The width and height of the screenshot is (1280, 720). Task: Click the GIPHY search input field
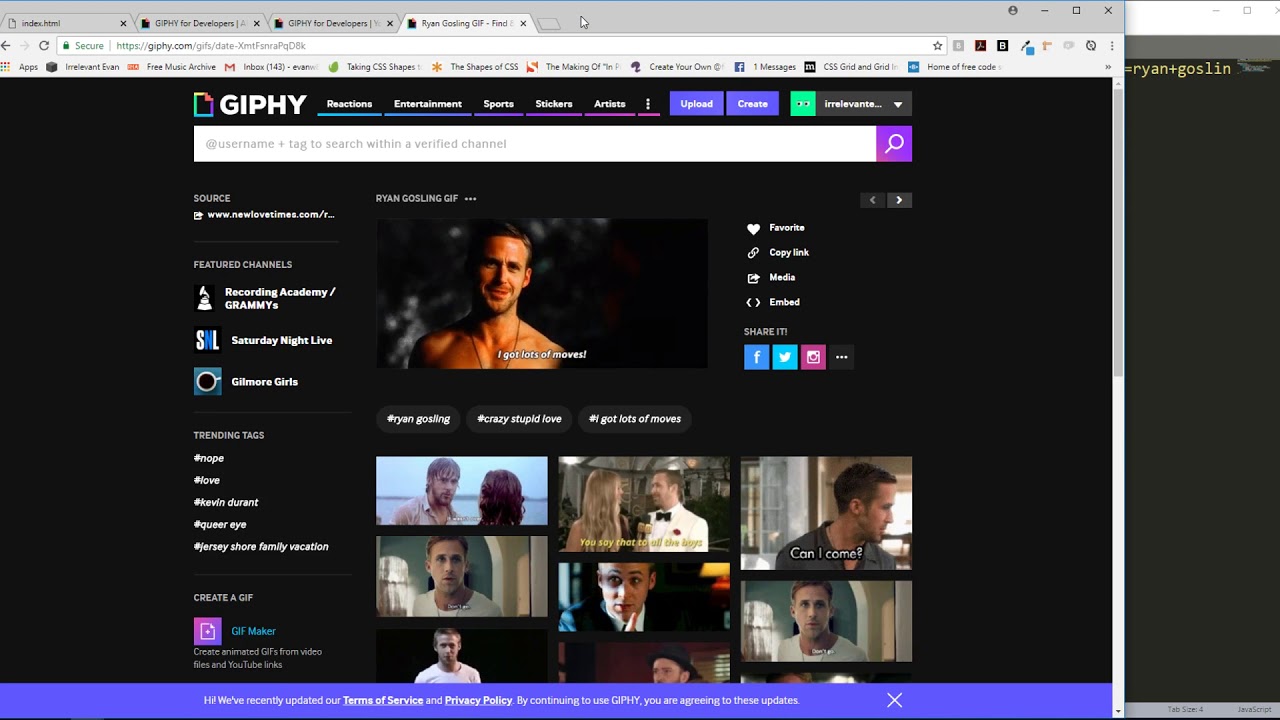pyautogui.click(x=535, y=144)
